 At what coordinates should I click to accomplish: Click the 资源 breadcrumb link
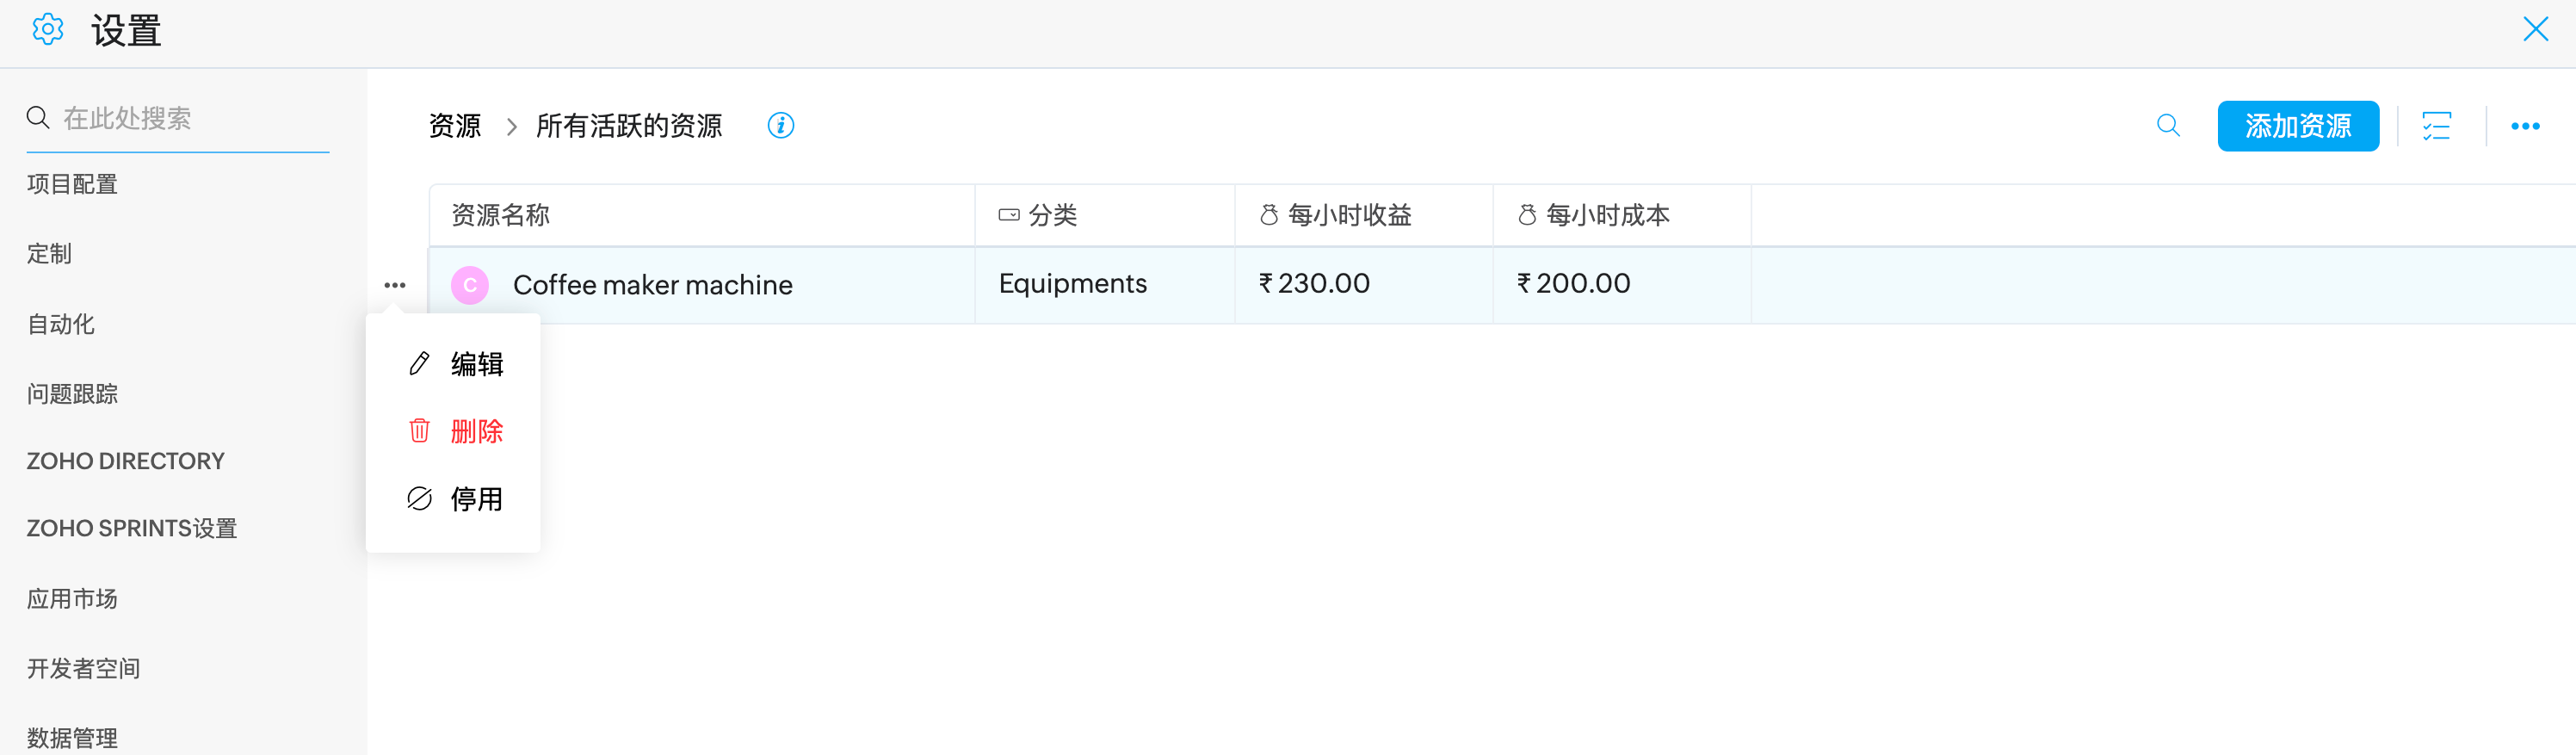tap(455, 126)
